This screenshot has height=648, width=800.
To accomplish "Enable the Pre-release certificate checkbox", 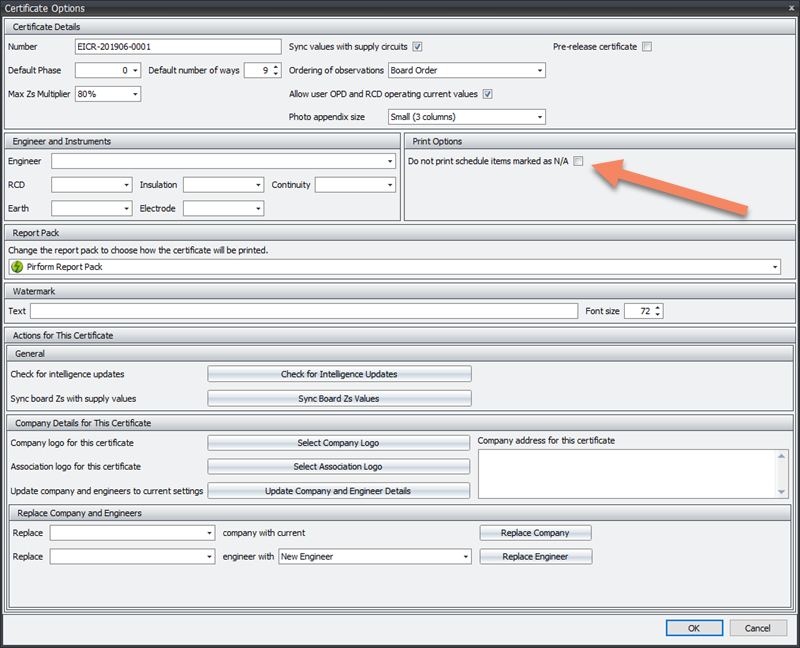I will click(x=647, y=47).
